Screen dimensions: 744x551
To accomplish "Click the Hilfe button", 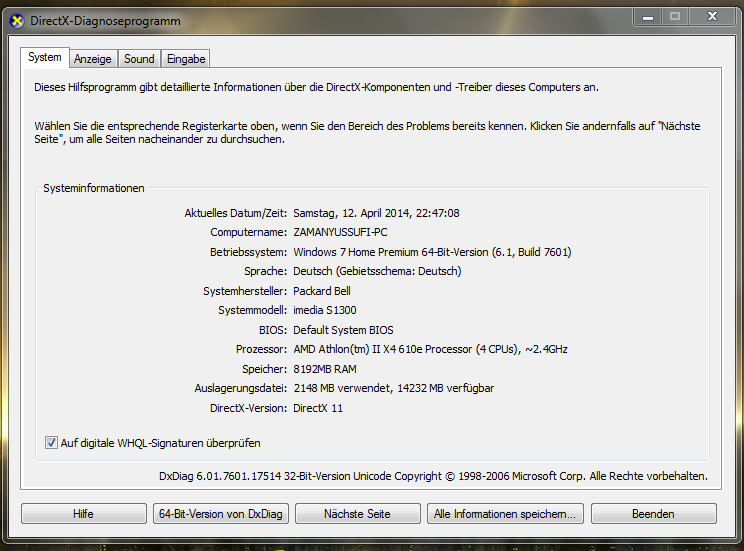I will [84, 514].
